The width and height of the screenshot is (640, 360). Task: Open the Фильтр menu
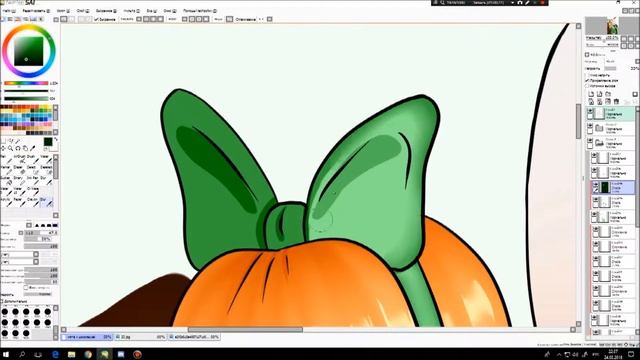[131, 11]
